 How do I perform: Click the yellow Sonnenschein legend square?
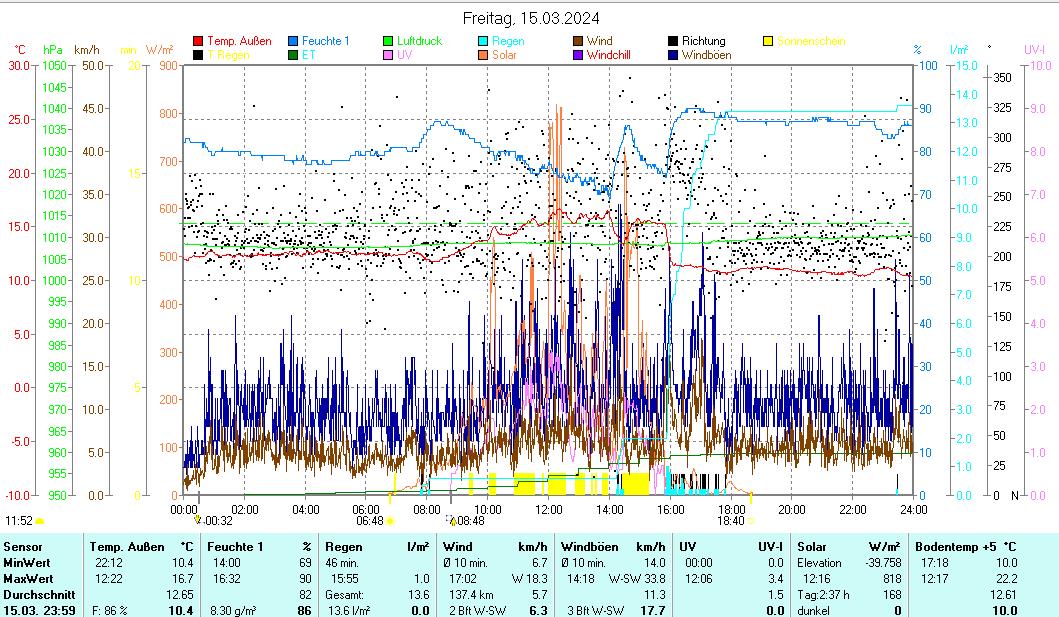pyautogui.click(x=768, y=41)
